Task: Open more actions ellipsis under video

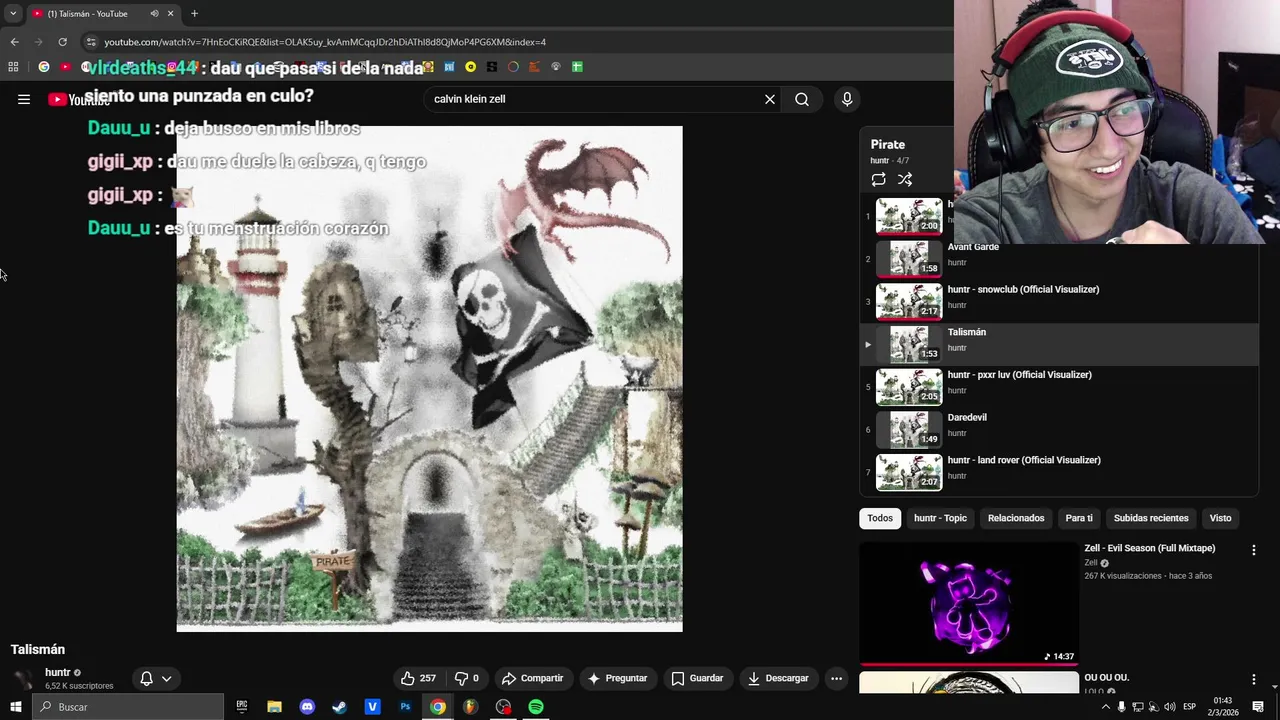Action: [x=836, y=678]
